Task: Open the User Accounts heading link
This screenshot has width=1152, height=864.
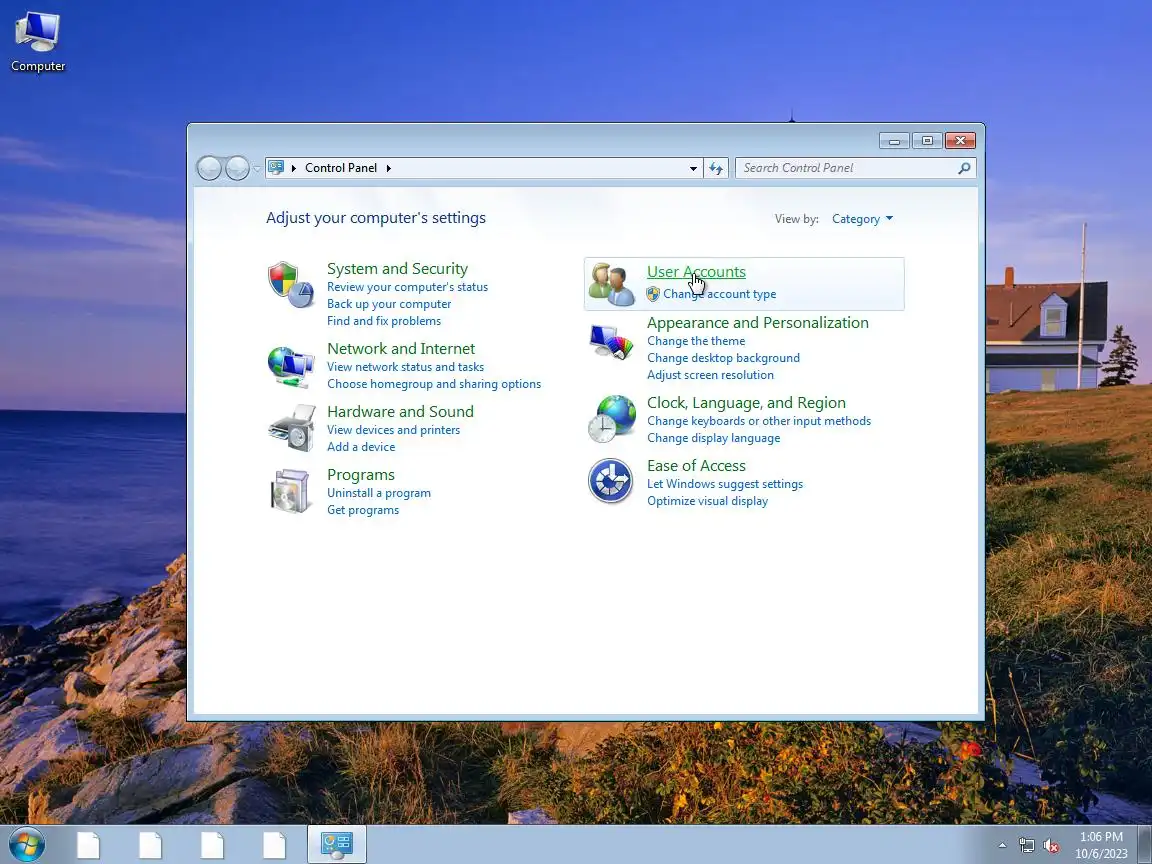Action: [x=696, y=272]
